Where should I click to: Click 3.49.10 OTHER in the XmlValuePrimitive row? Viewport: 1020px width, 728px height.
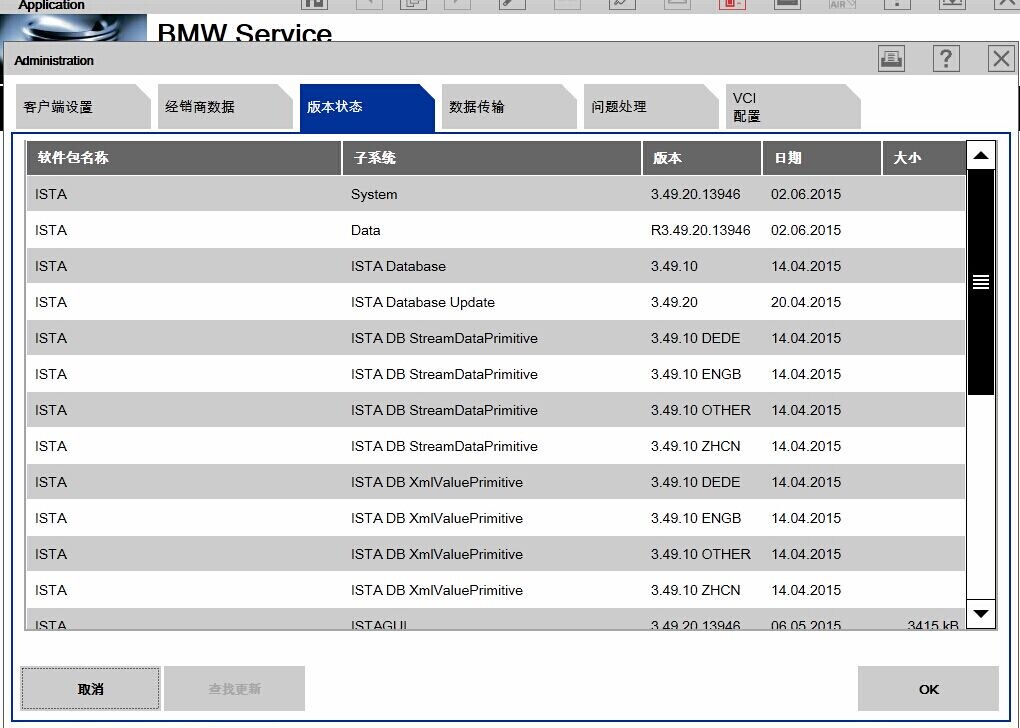coord(701,554)
